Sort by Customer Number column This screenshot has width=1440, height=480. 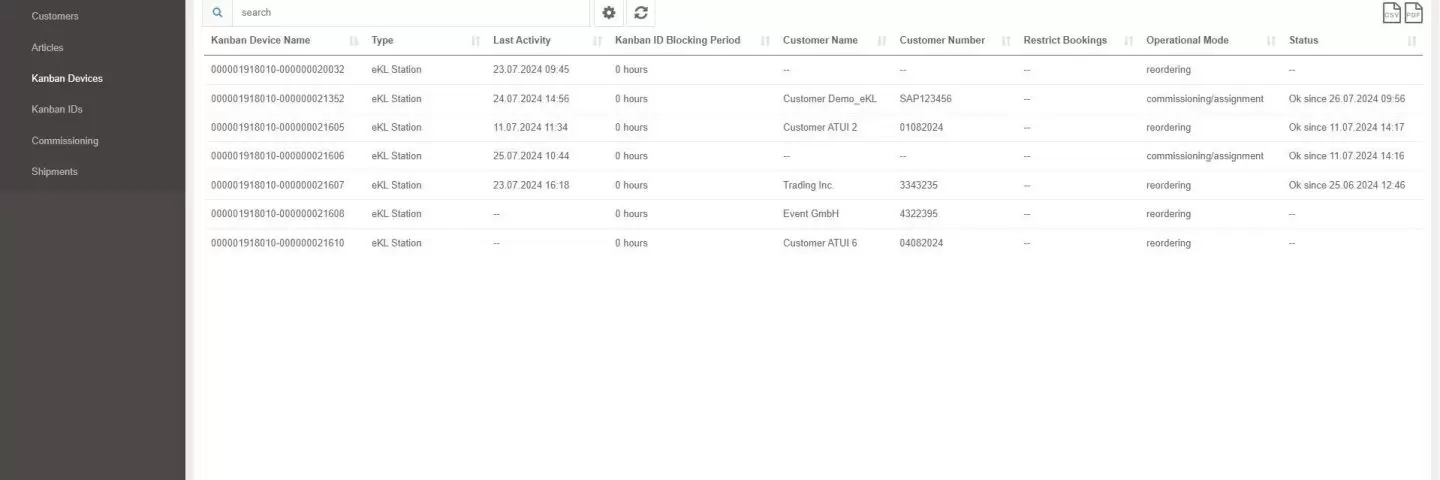pyautogui.click(x=942, y=40)
